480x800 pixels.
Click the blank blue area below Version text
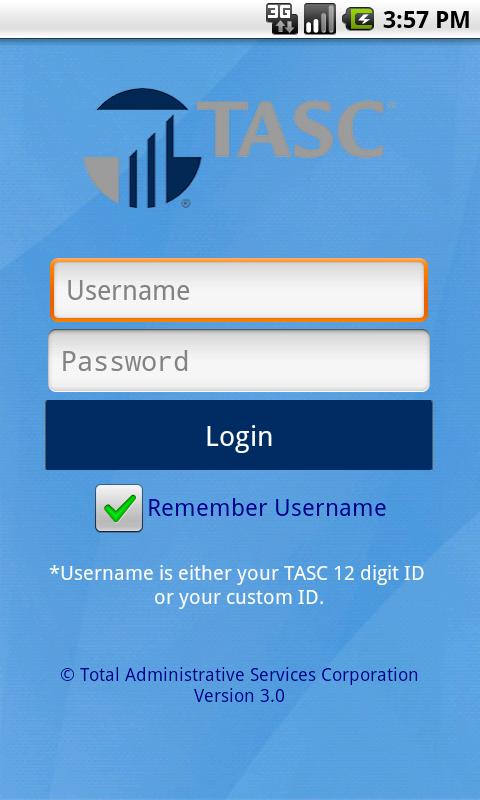[x=239, y=753]
